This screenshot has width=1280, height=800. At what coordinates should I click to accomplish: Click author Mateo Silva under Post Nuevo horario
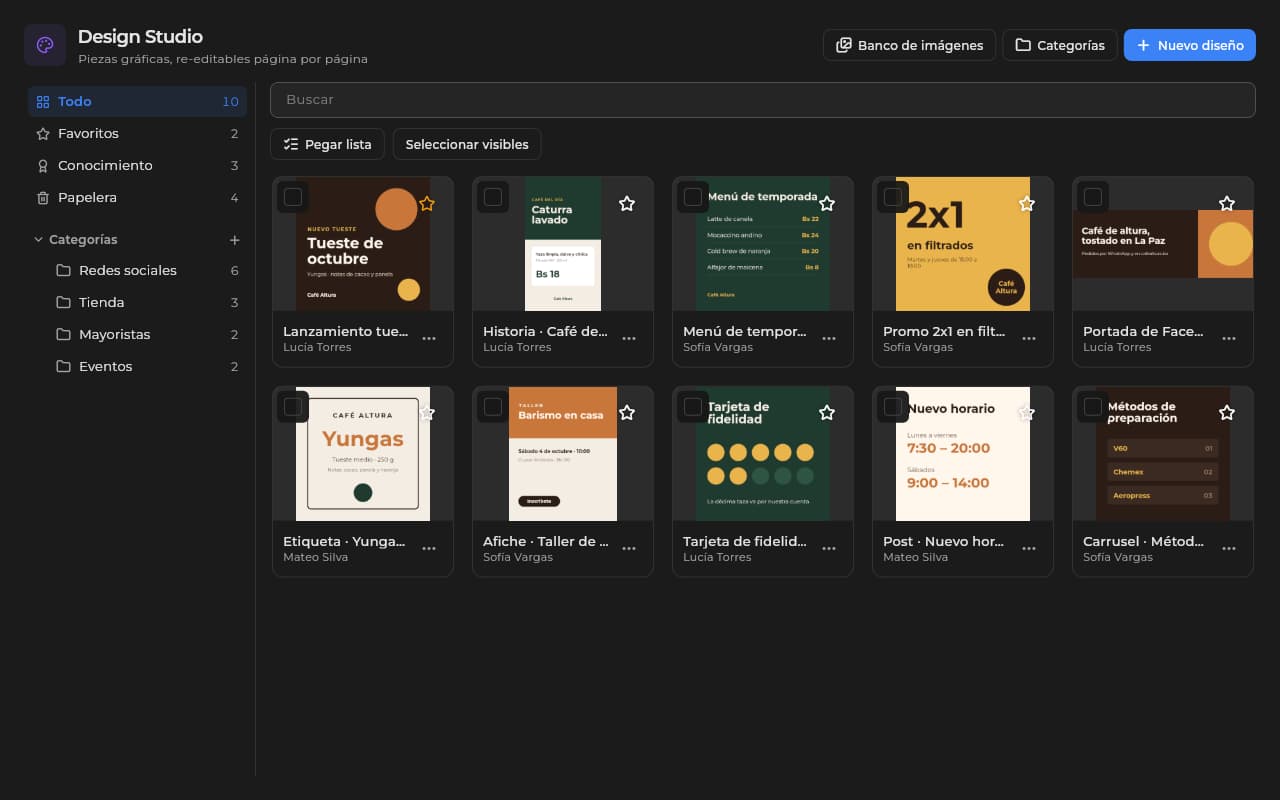915,557
